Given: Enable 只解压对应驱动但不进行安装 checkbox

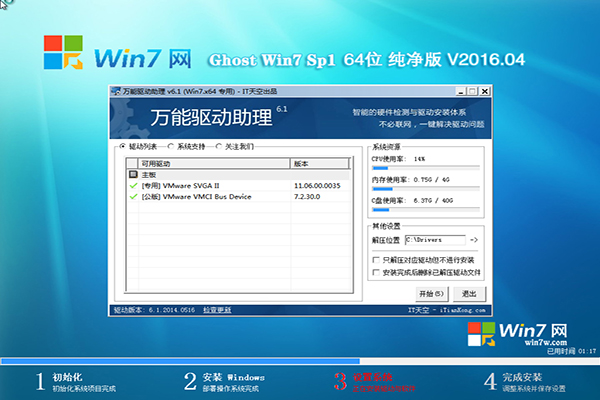Looking at the screenshot, I should pos(376,260).
